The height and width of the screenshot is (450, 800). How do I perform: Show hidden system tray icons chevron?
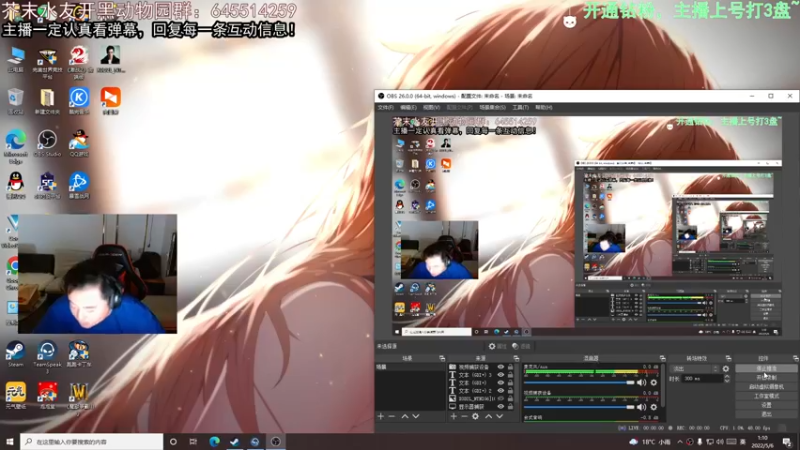680,442
